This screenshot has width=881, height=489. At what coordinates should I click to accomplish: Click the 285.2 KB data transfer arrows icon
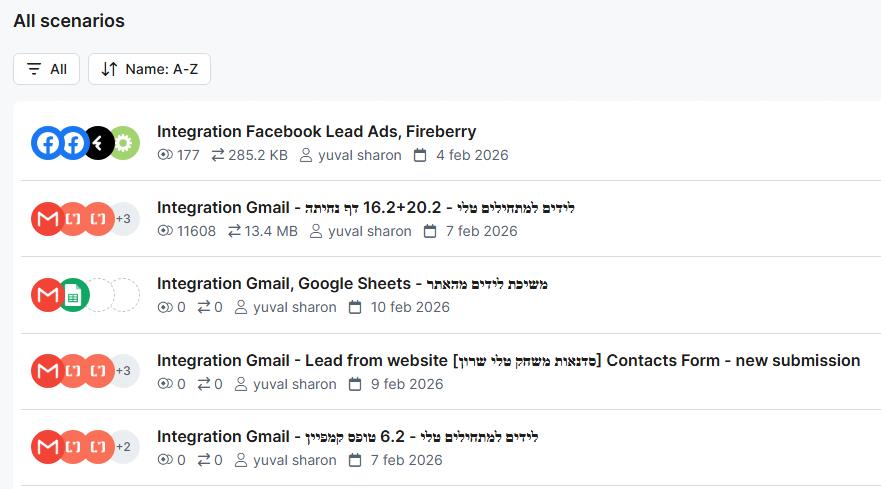pyautogui.click(x=218, y=155)
